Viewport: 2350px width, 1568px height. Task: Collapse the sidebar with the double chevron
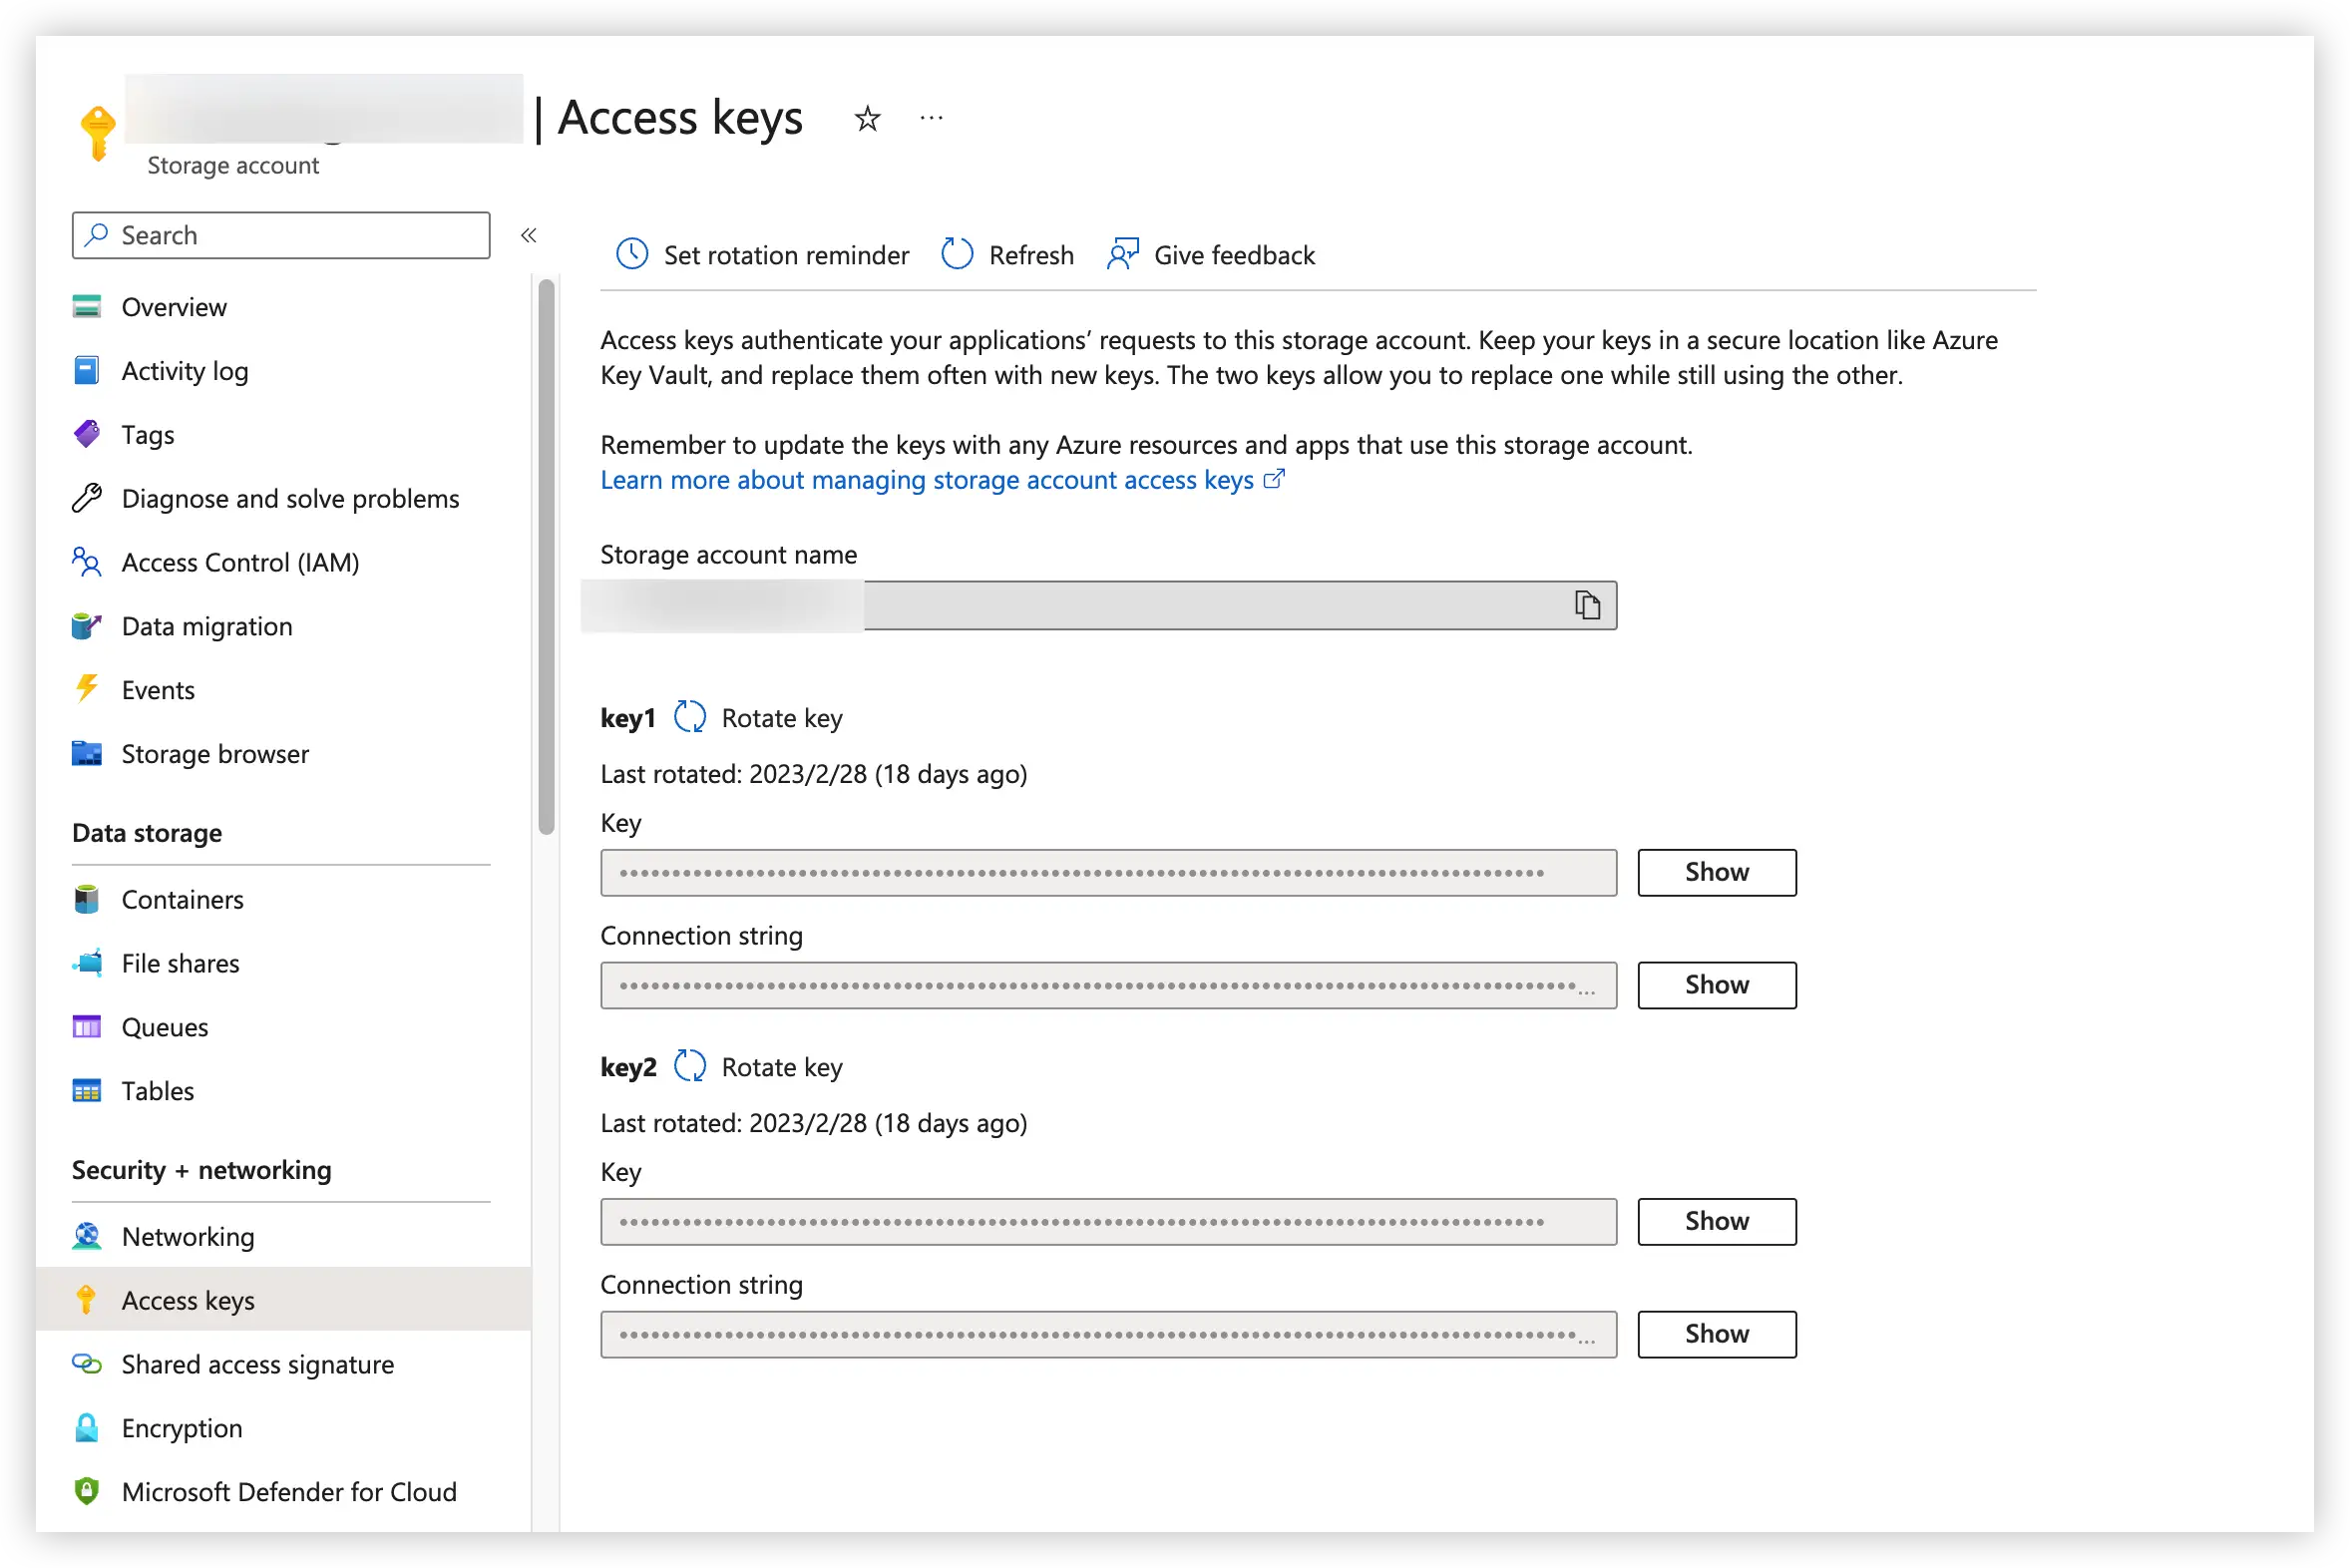529,236
